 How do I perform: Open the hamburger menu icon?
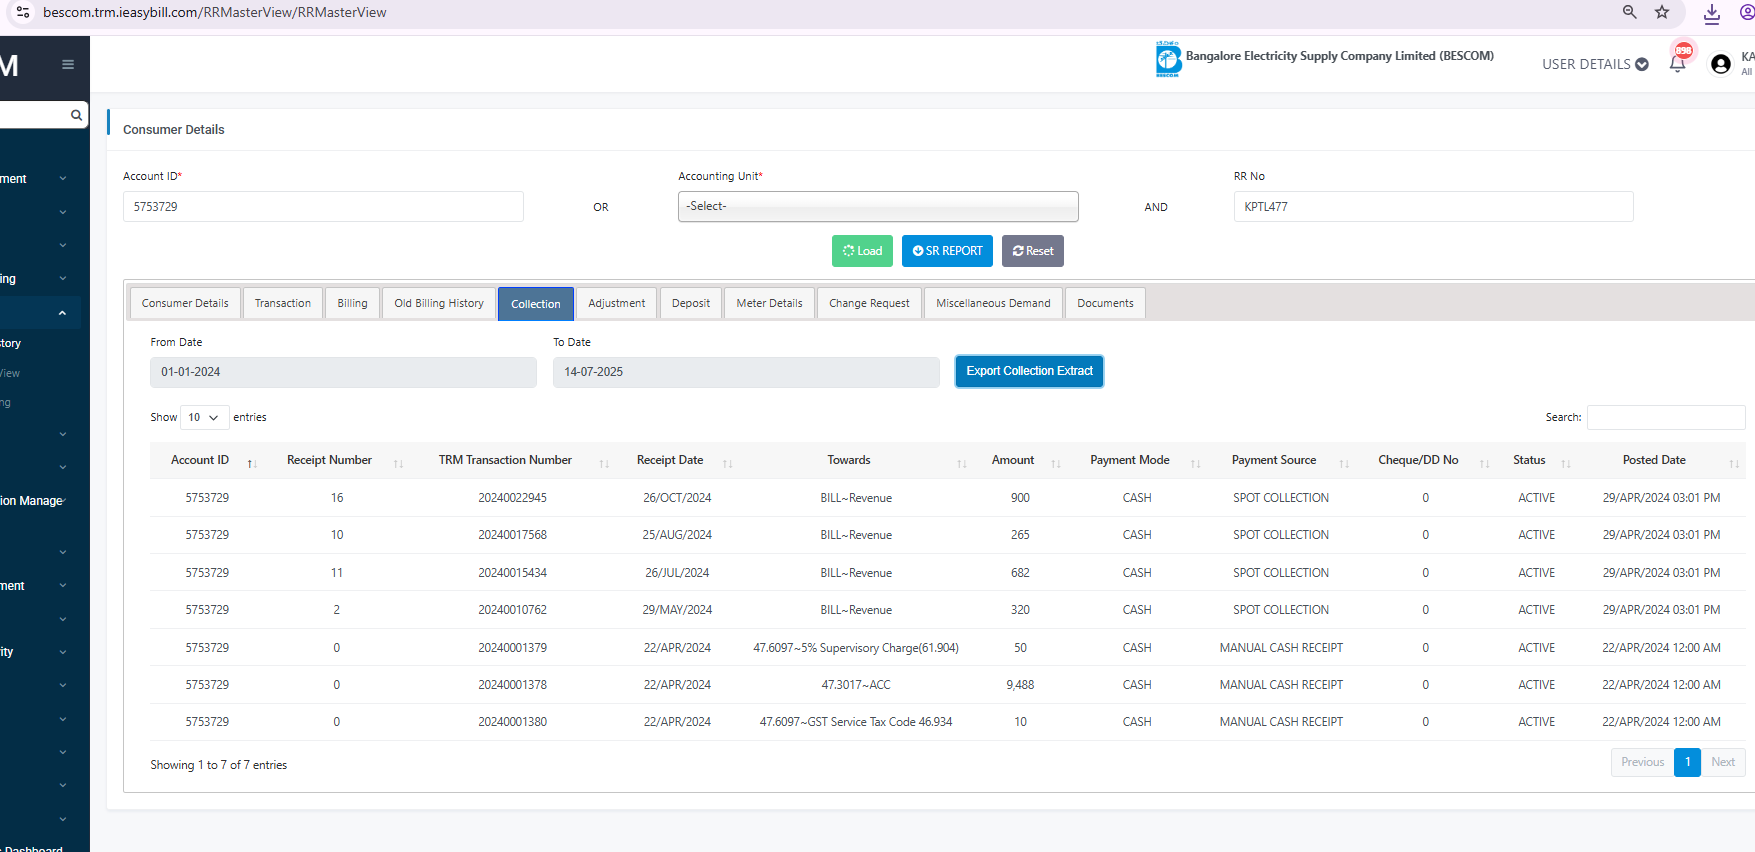coord(68,65)
